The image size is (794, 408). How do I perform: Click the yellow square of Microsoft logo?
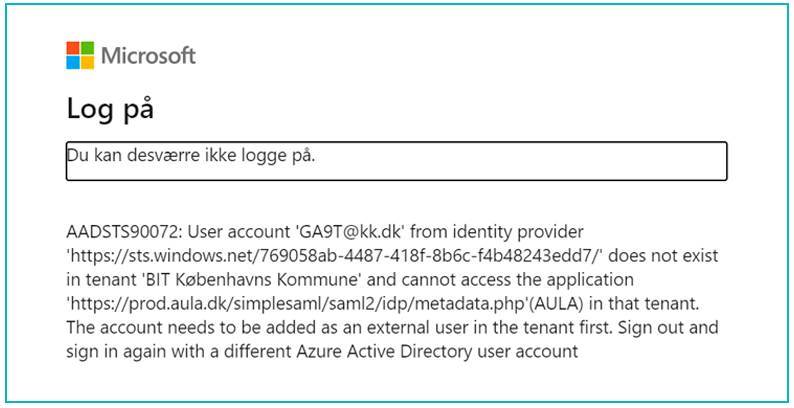click(88, 63)
